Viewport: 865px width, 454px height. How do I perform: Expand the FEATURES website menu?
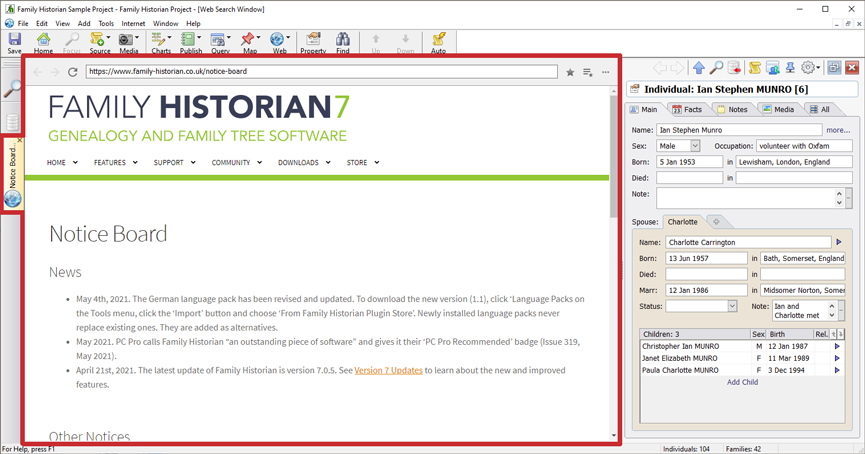(x=115, y=163)
